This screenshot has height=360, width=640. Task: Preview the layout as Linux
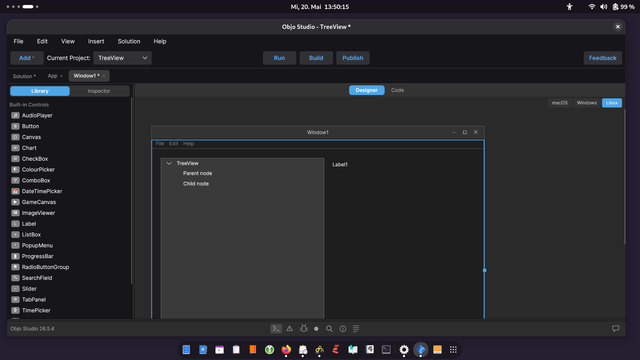pos(612,103)
